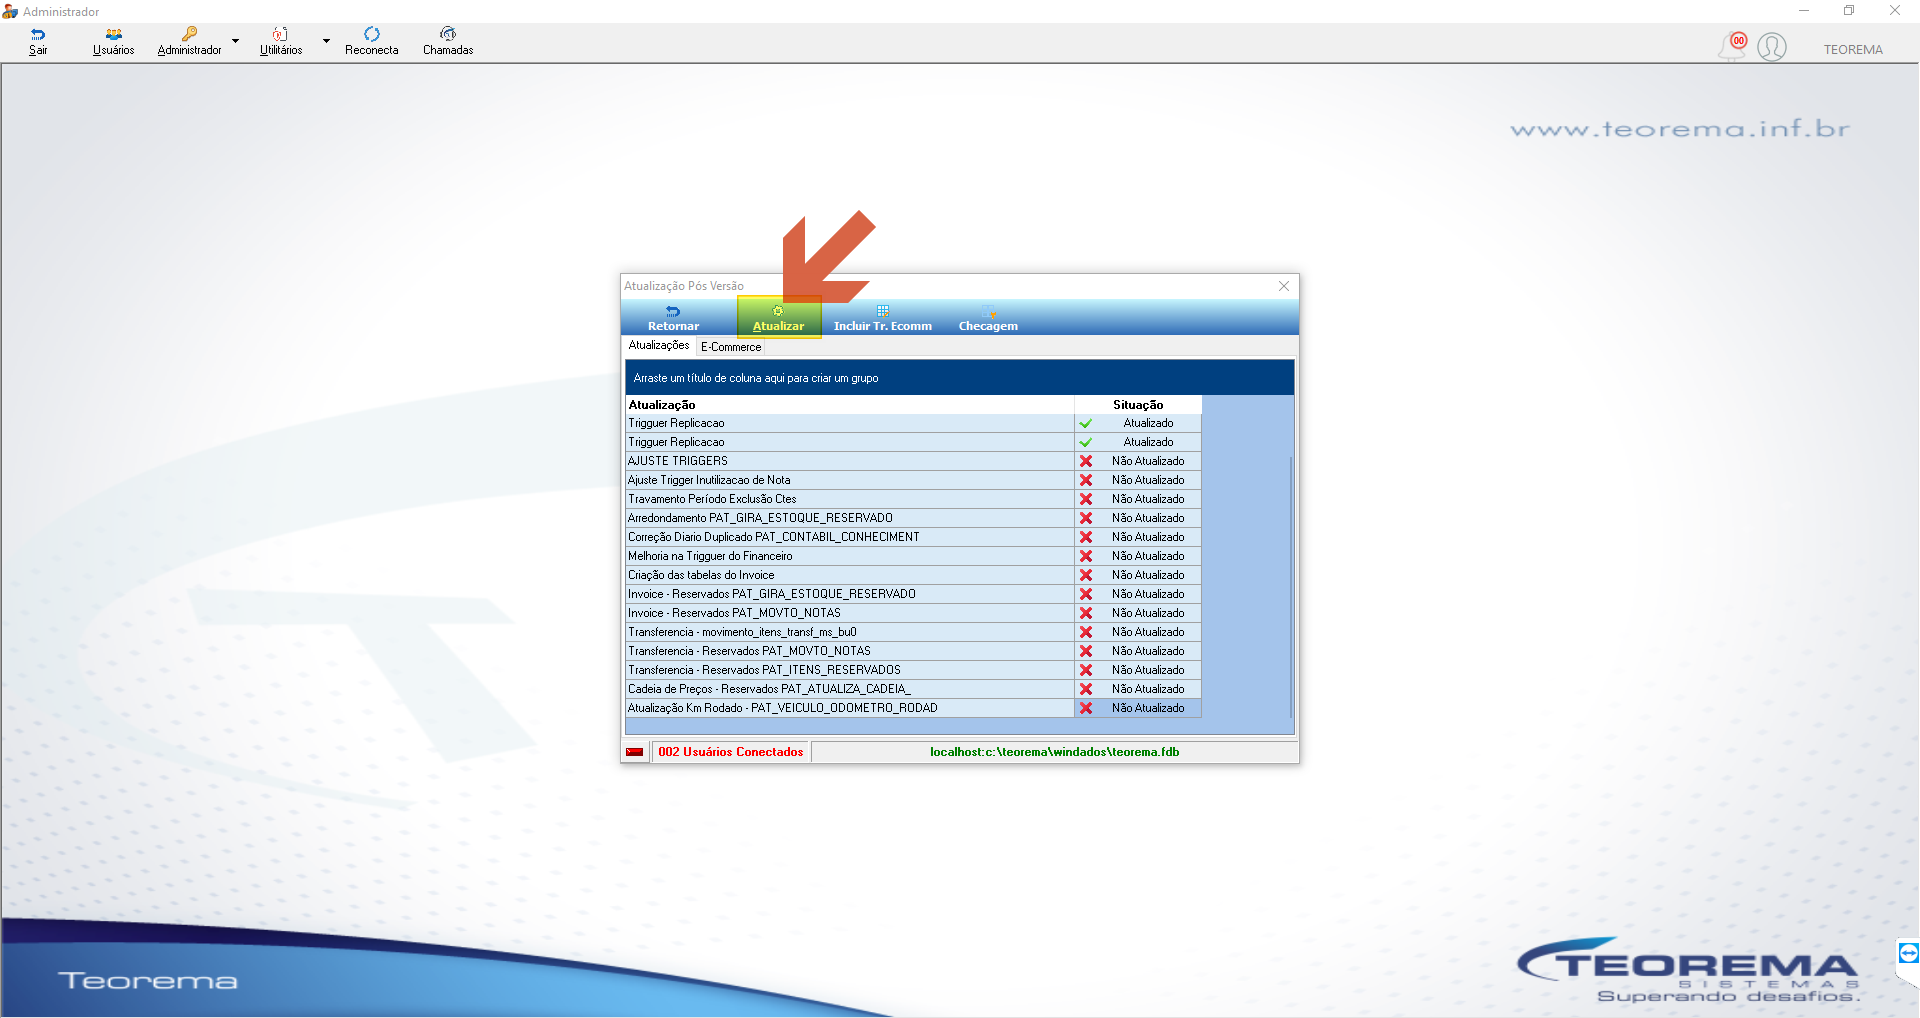The width and height of the screenshot is (1920, 1018).
Task: Open the TeamViewer side panel icon
Action: click(x=1908, y=953)
